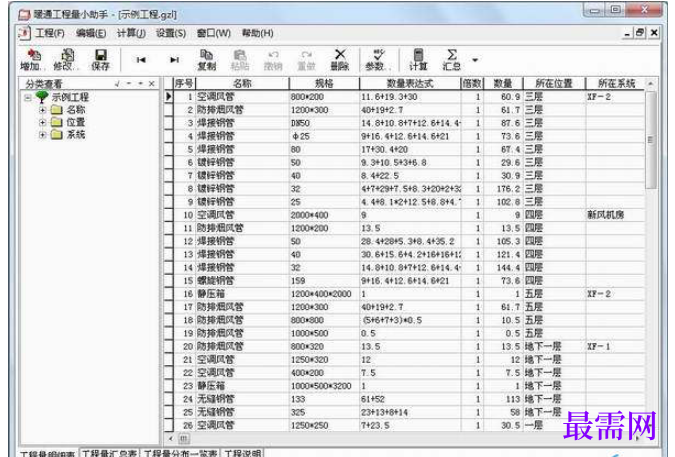The height and width of the screenshot is (457, 675).
Task: Click spec cell 1200*400*2000
Action: [x=324, y=293]
